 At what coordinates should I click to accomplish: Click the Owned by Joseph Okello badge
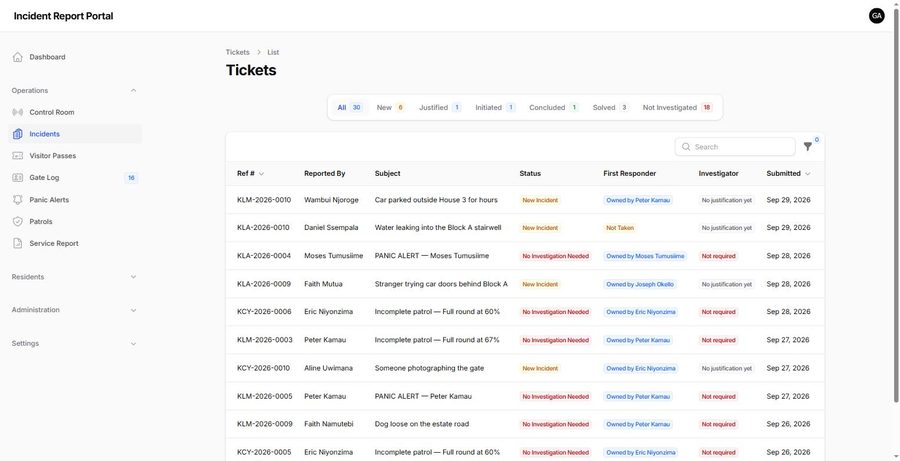(640, 284)
